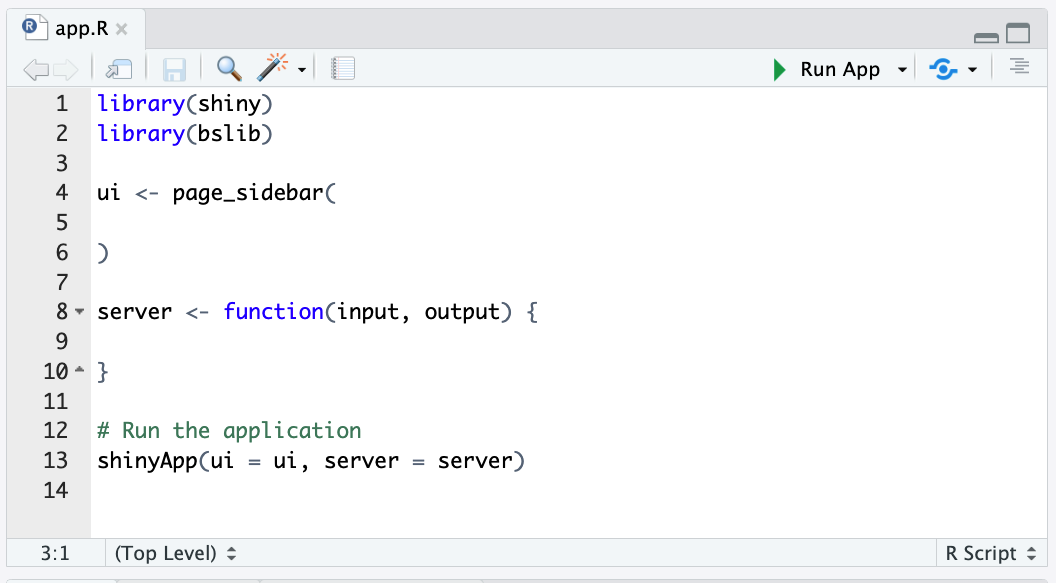Open the (Top Level) scope selector
1056x583 pixels.
(175, 553)
